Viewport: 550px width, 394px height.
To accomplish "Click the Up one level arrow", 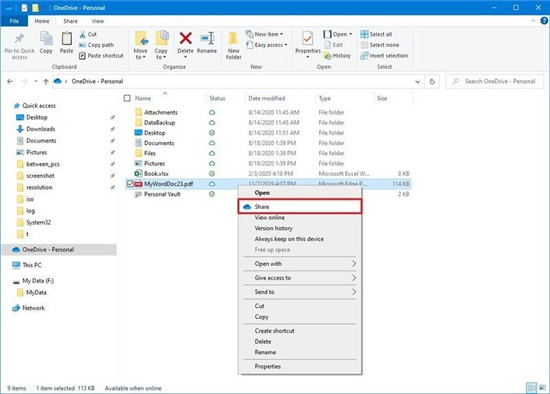I will point(46,81).
